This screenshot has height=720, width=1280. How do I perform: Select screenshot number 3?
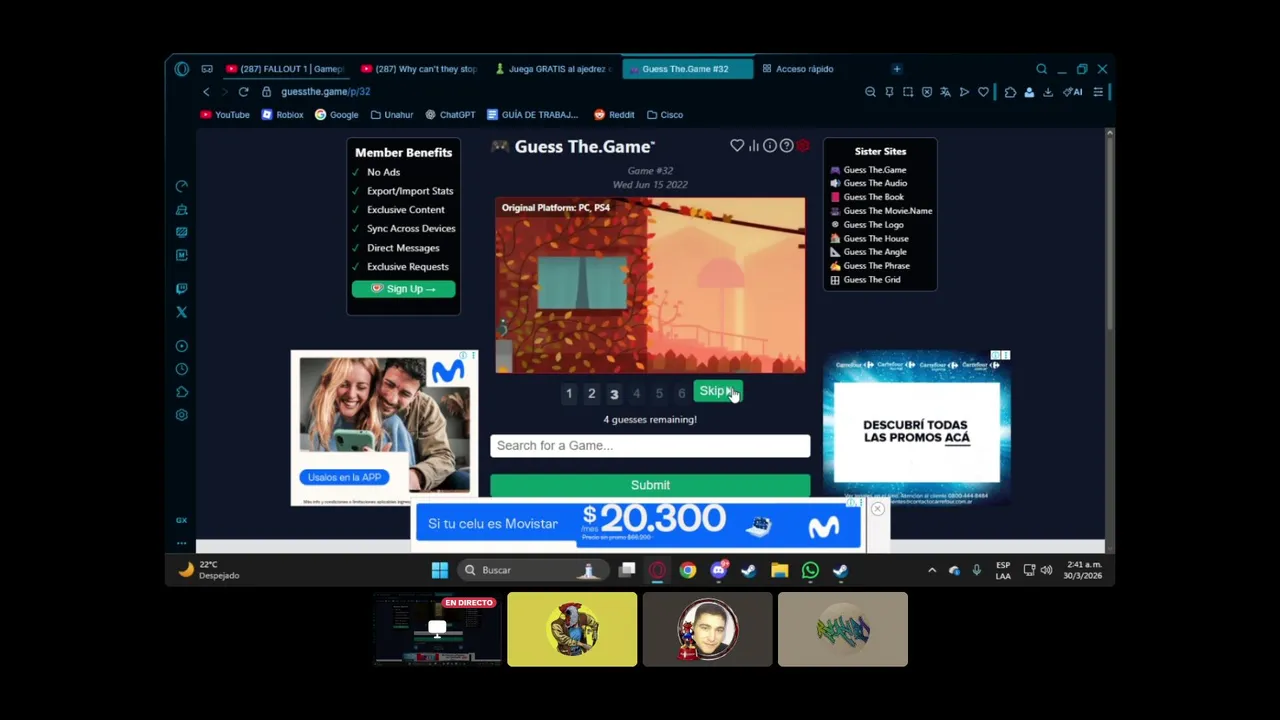coord(614,394)
